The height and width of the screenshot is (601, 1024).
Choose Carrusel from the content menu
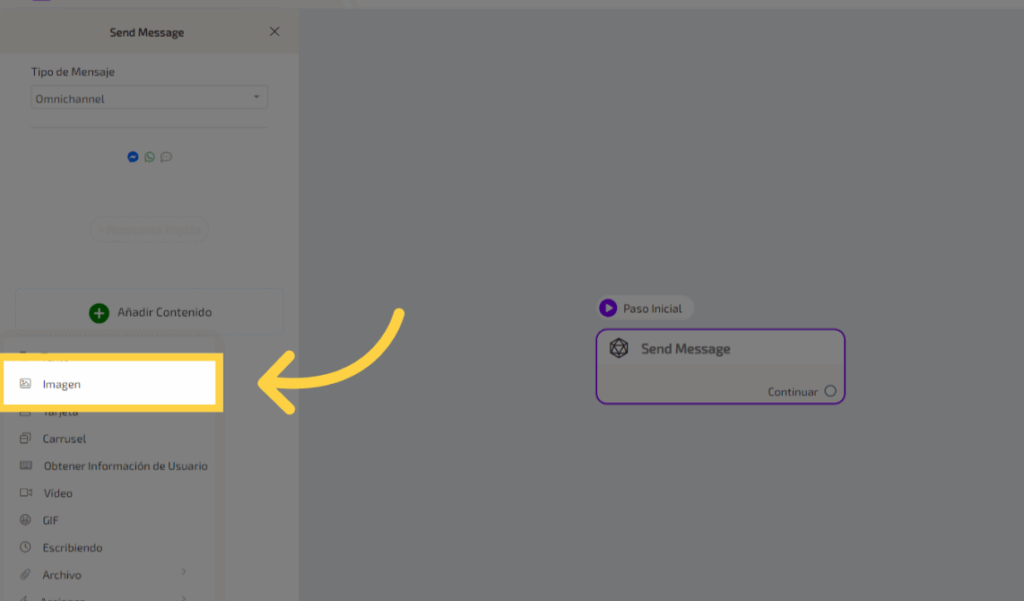click(x=64, y=439)
